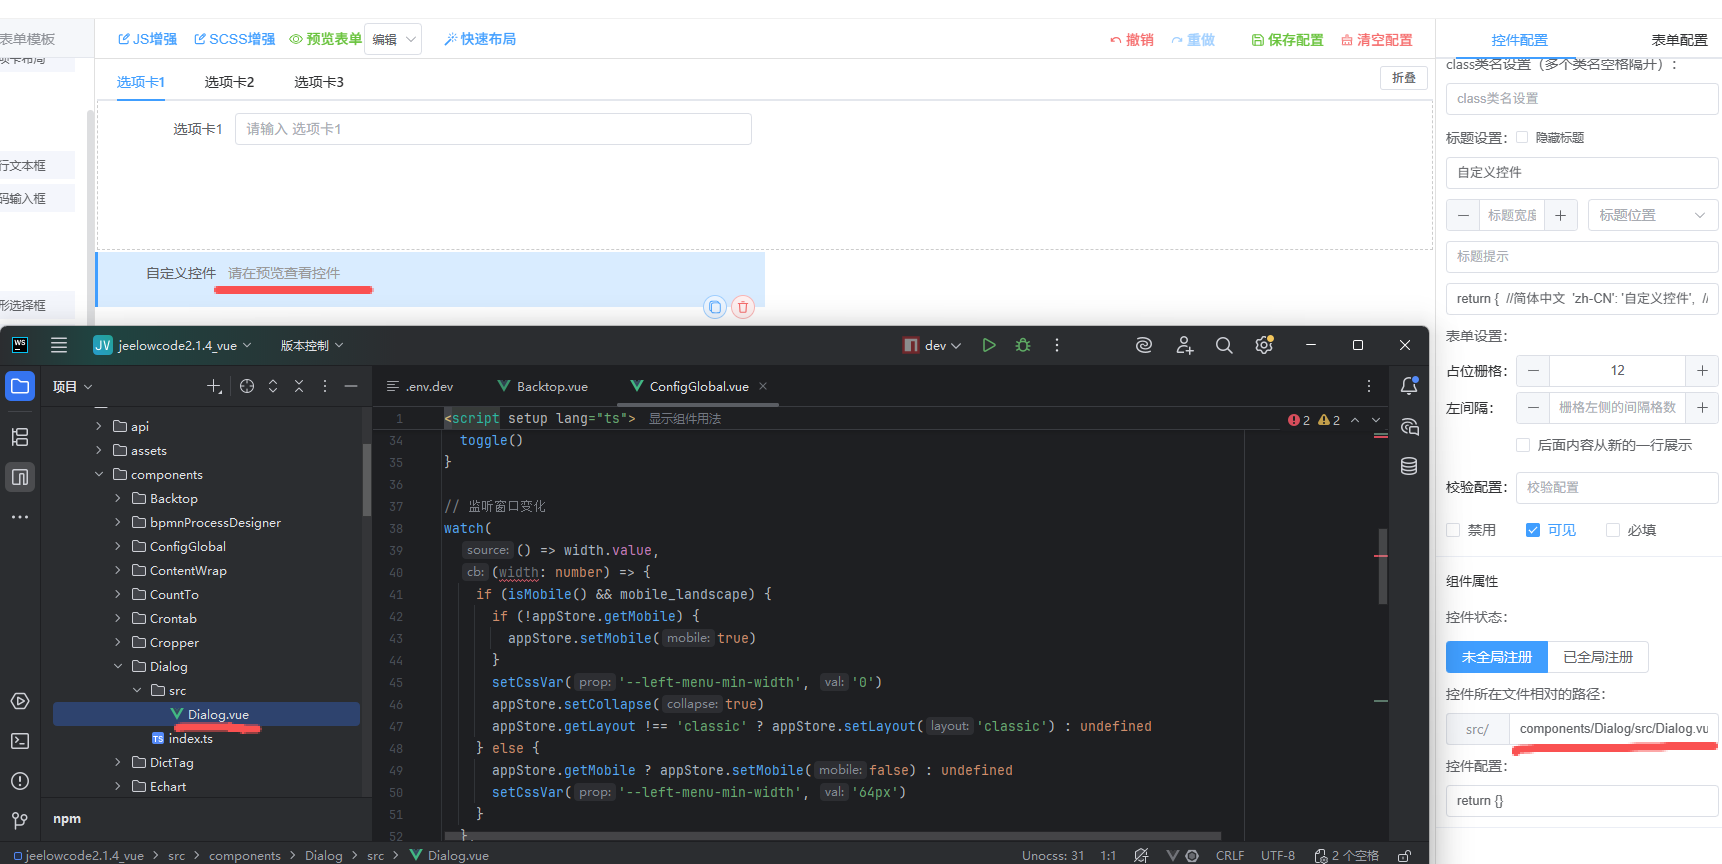Click the select opened file target icon

tap(247, 386)
